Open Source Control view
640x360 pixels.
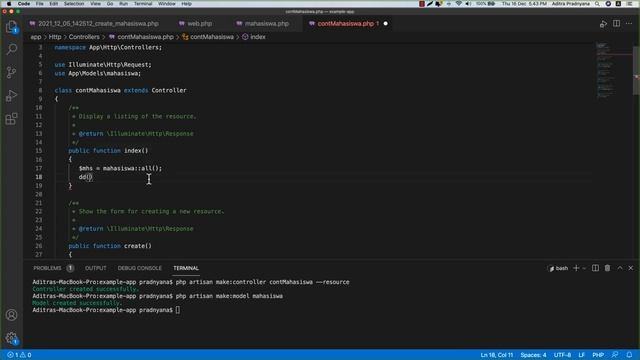point(11,73)
